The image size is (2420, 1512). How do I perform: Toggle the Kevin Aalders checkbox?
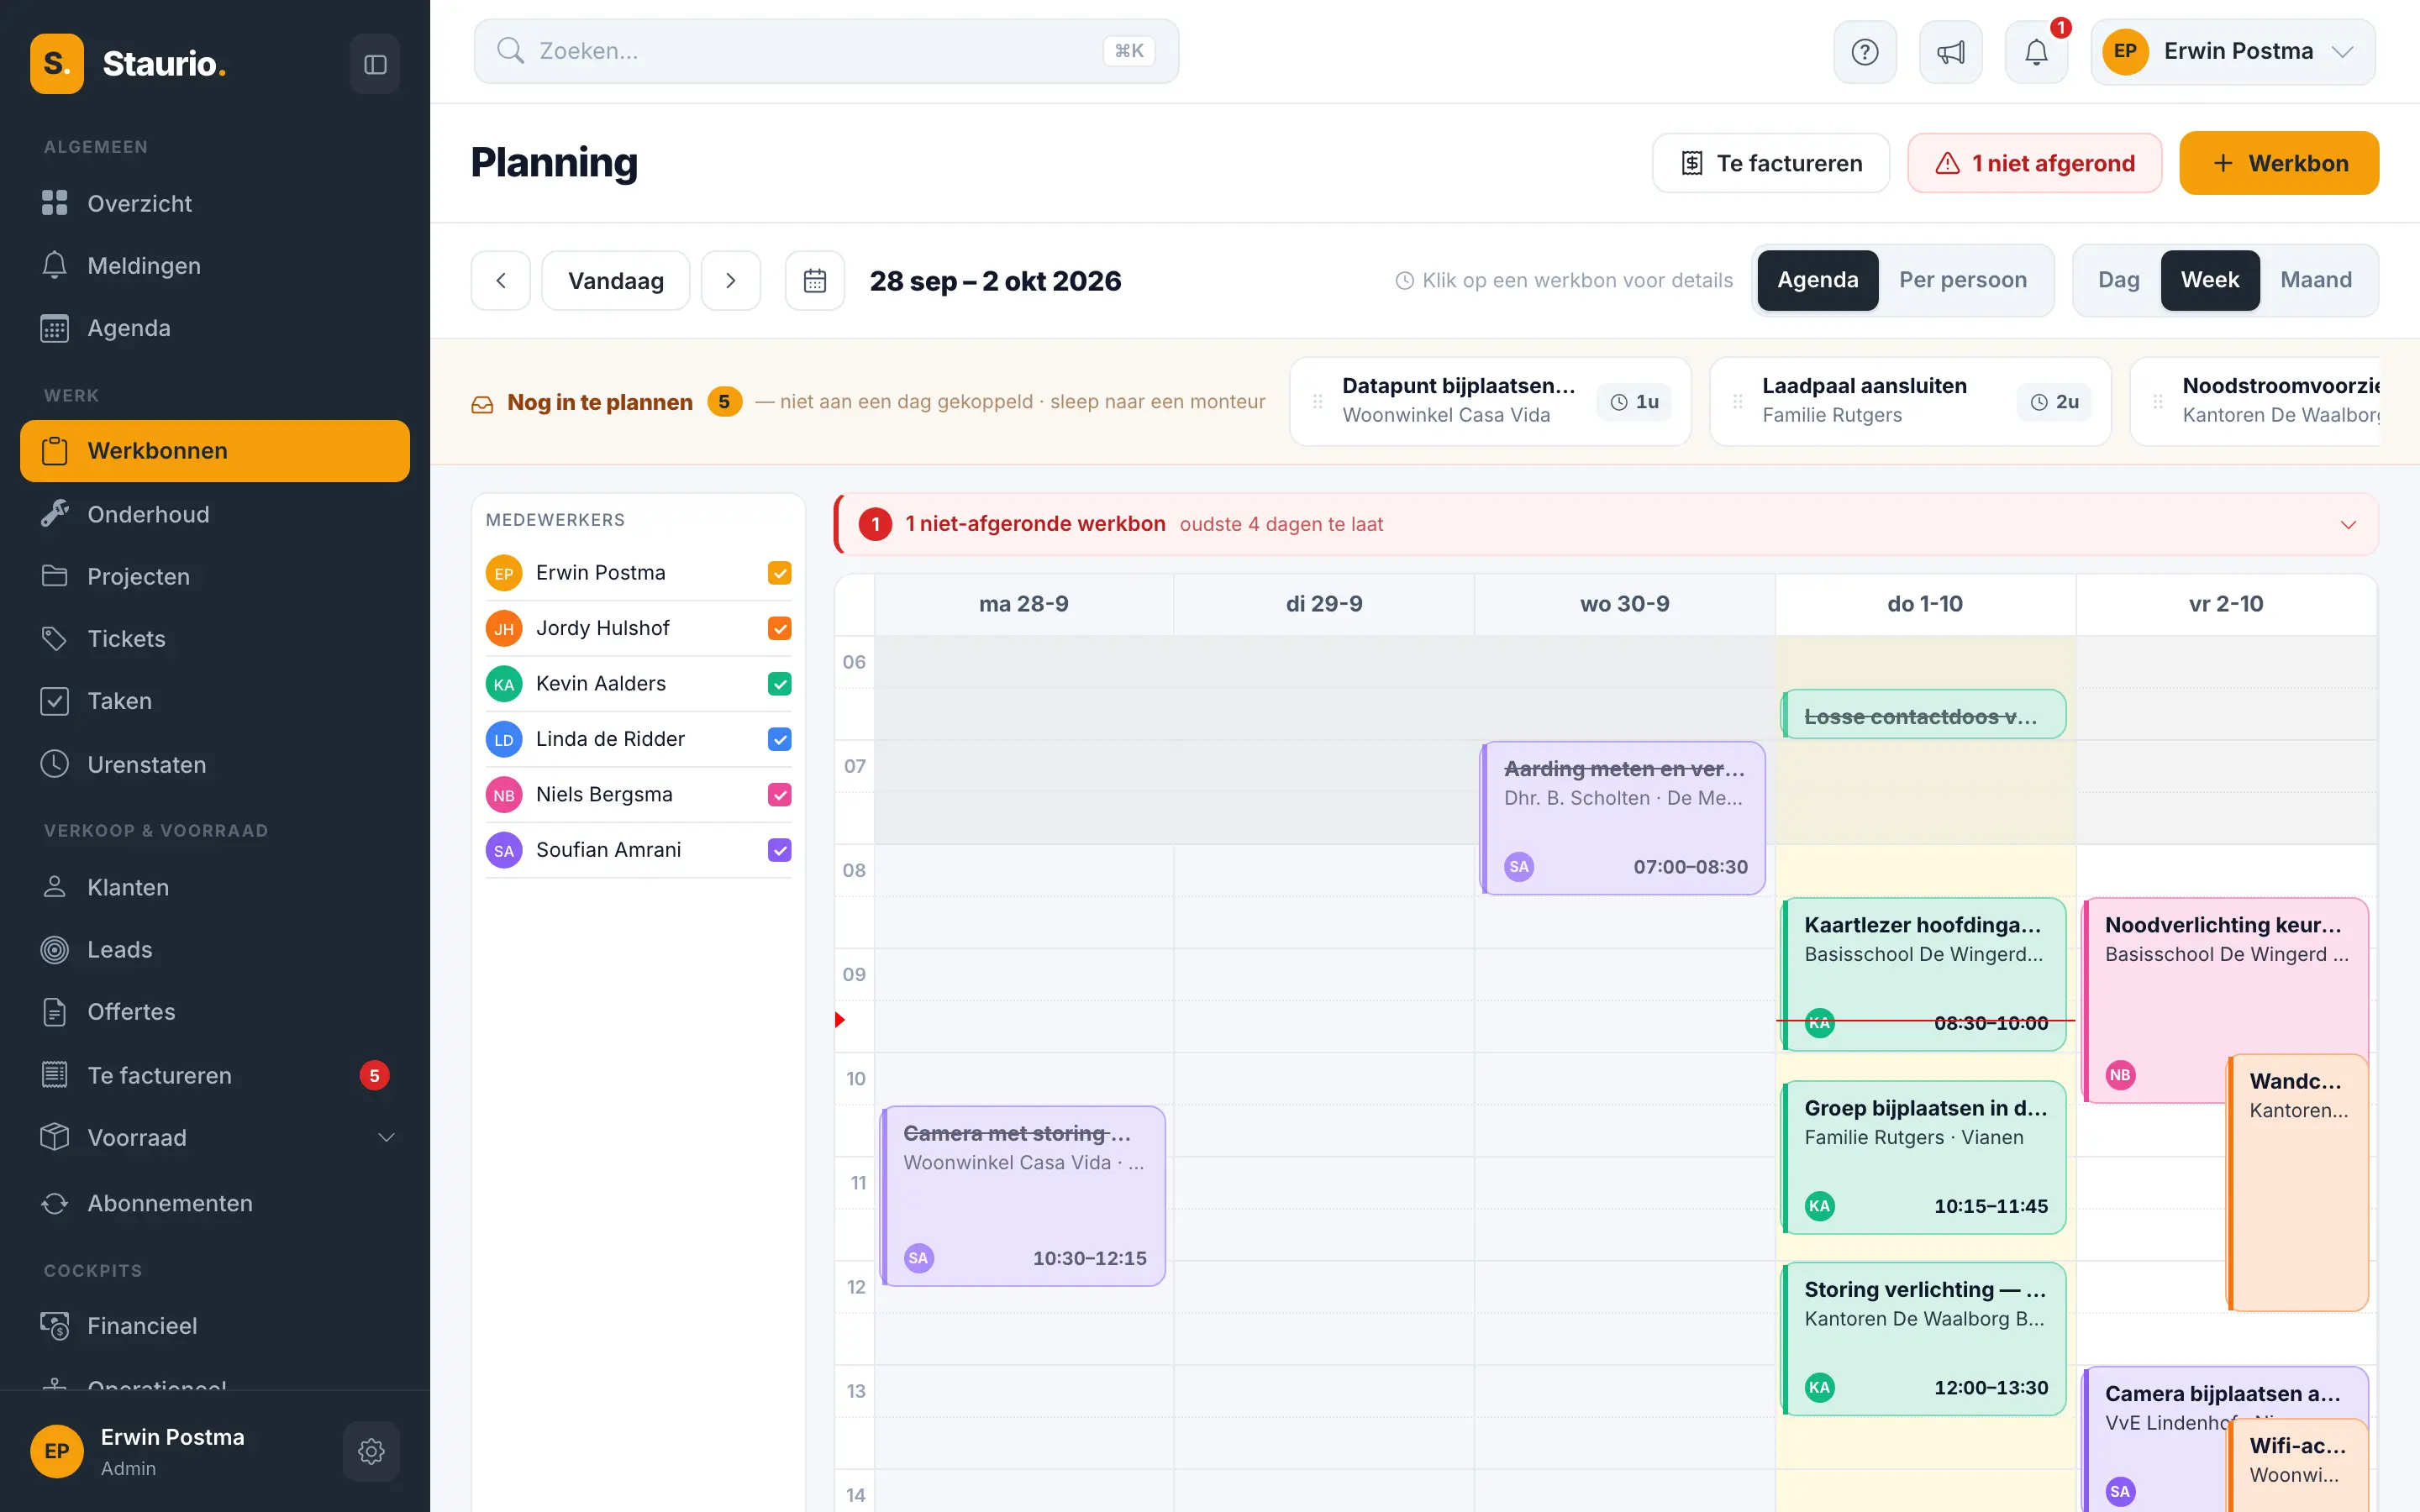pyautogui.click(x=780, y=684)
